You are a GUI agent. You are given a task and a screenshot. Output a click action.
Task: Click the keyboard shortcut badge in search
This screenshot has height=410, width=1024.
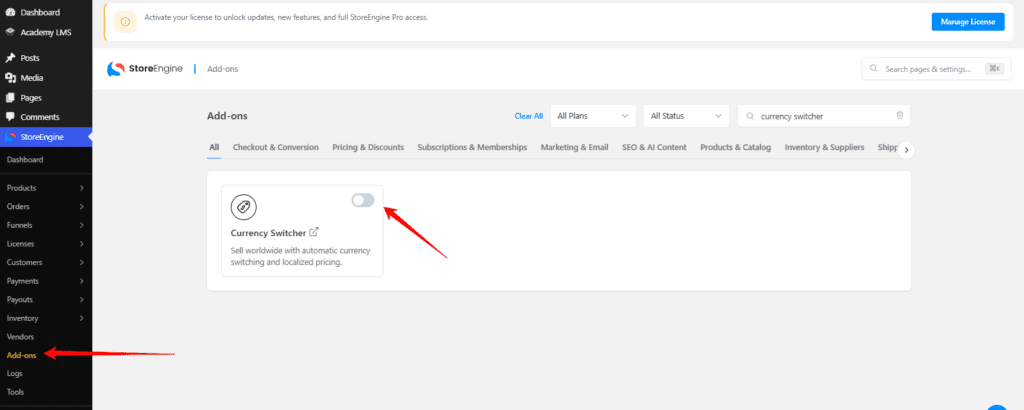pyautogui.click(x=994, y=69)
